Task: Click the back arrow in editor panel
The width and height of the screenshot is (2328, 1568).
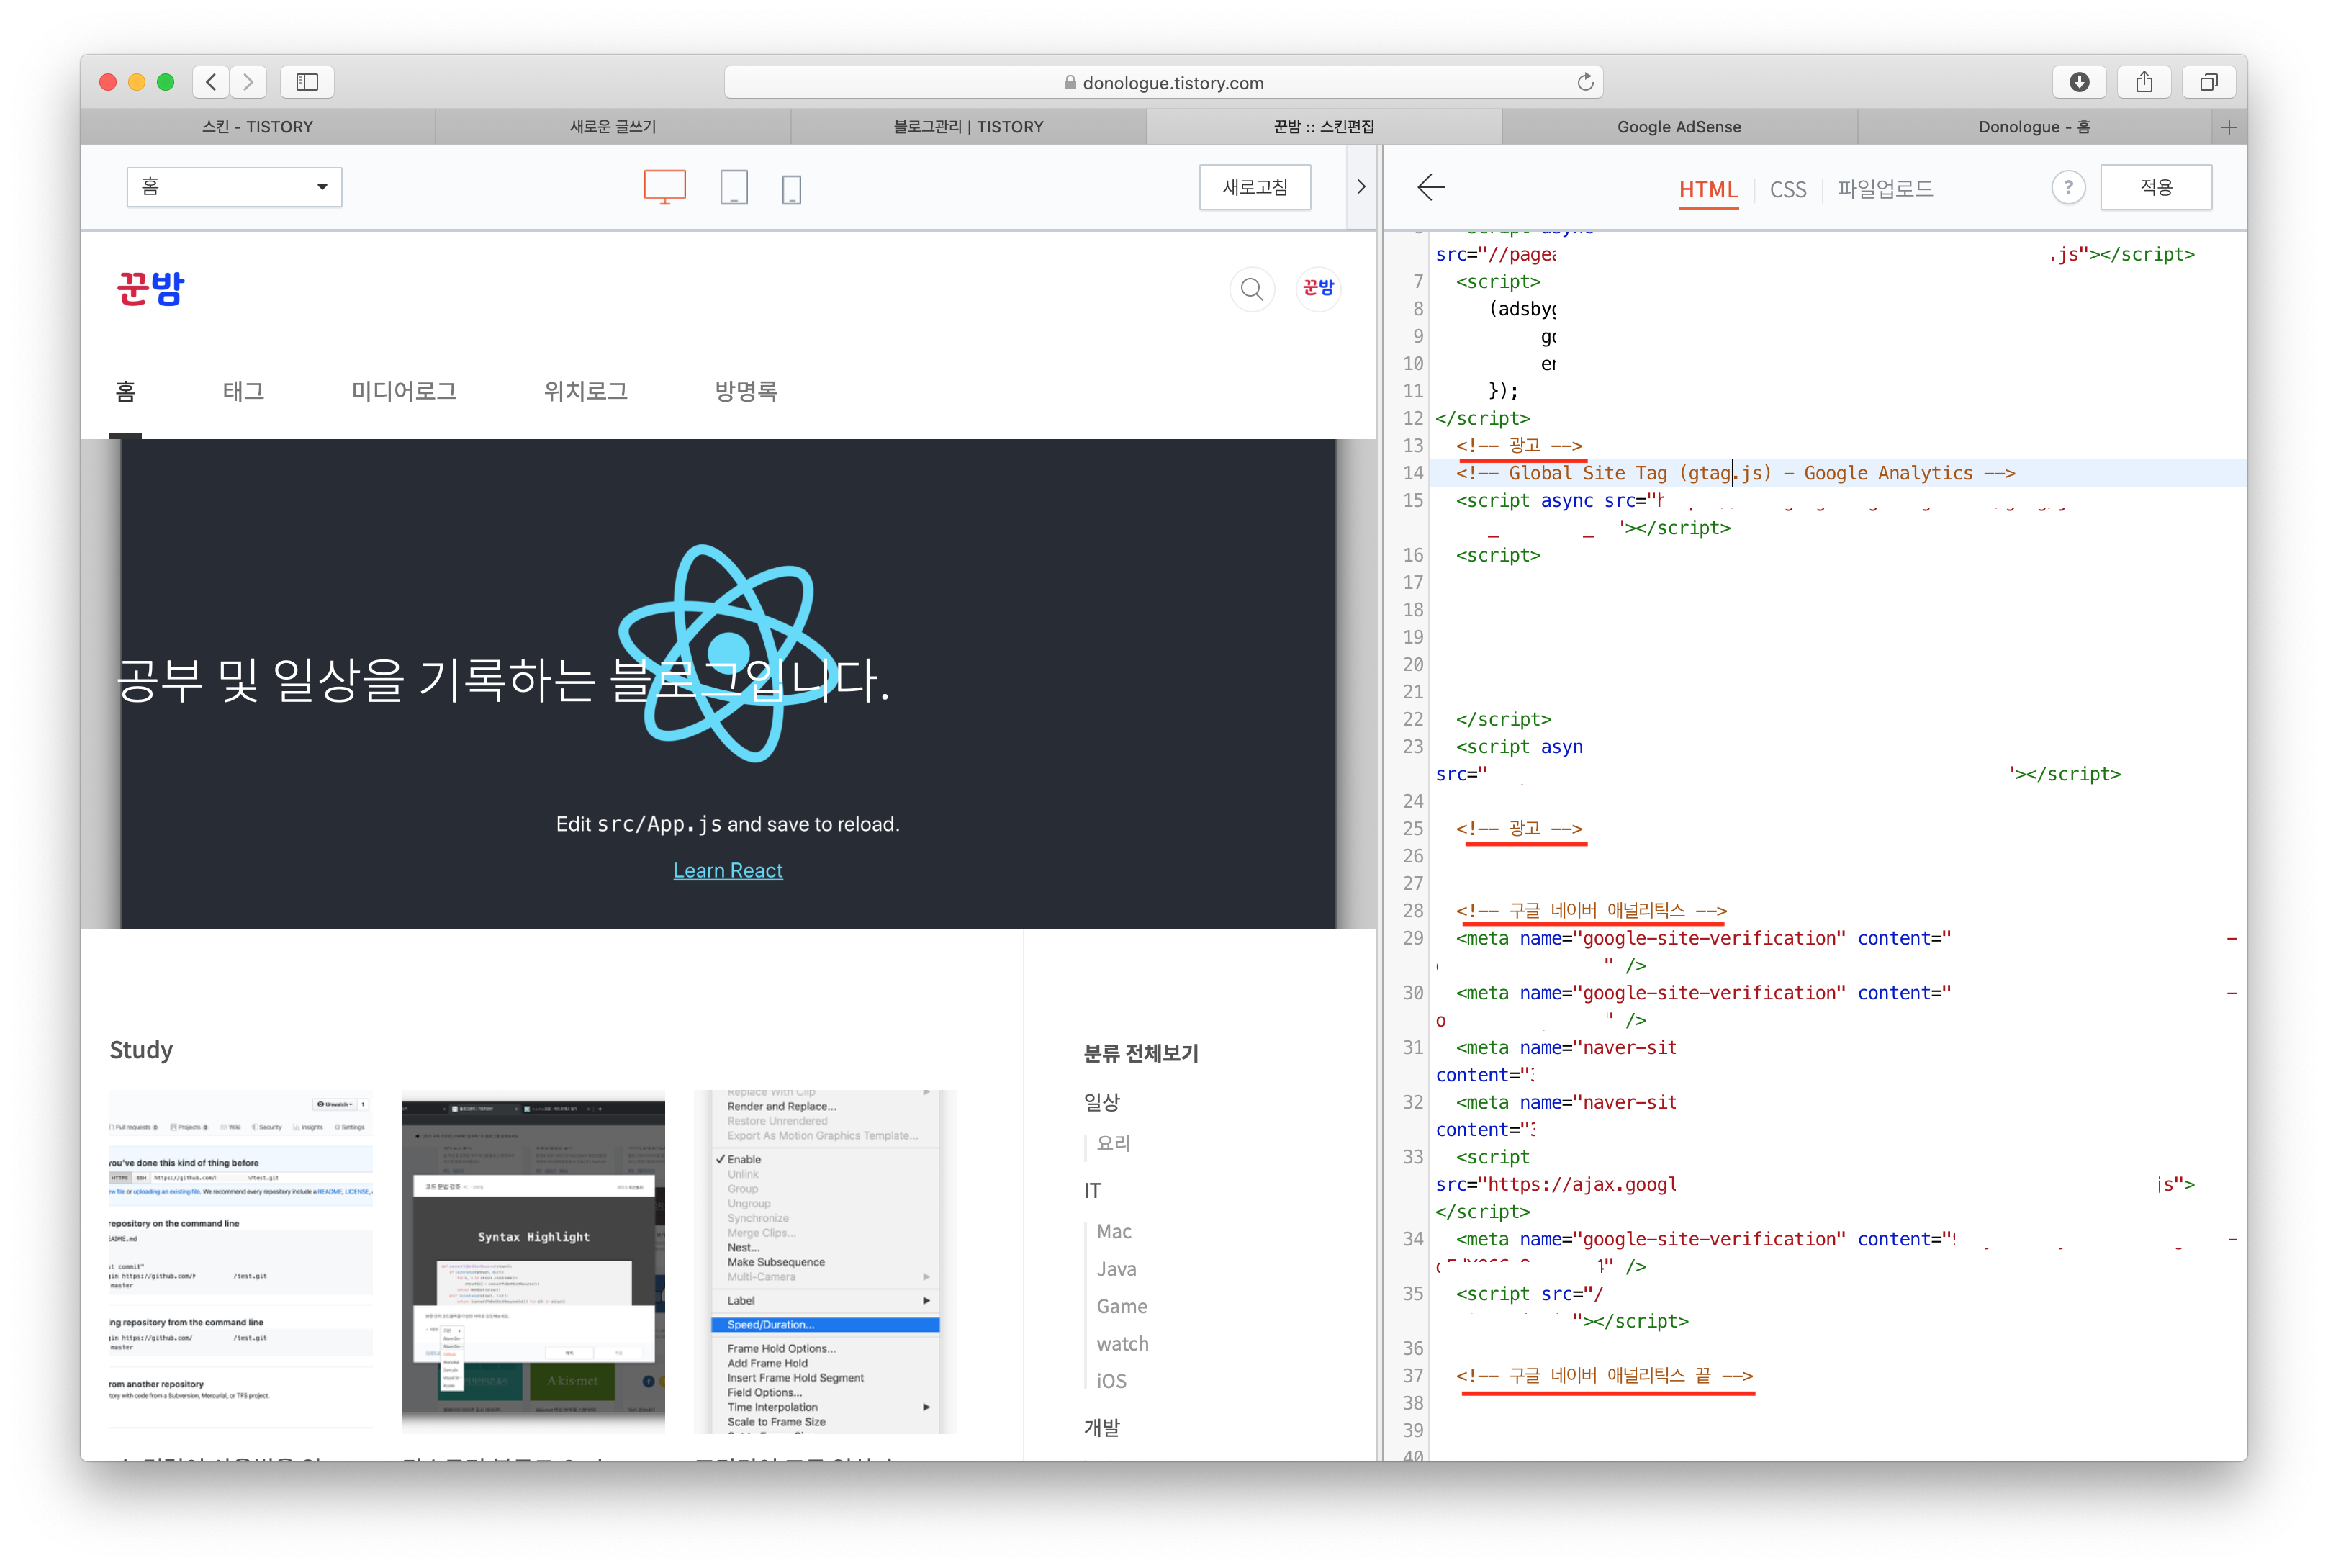Action: tap(1431, 187)
